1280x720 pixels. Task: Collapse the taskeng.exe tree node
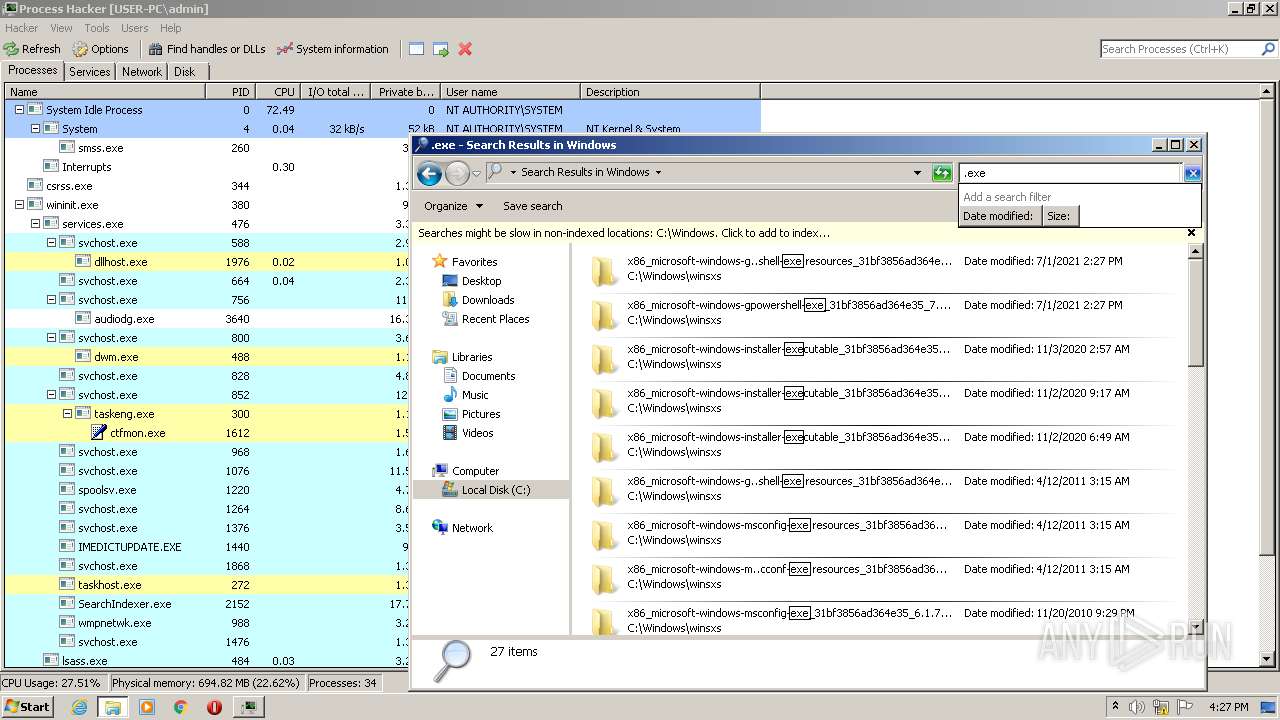67,414
